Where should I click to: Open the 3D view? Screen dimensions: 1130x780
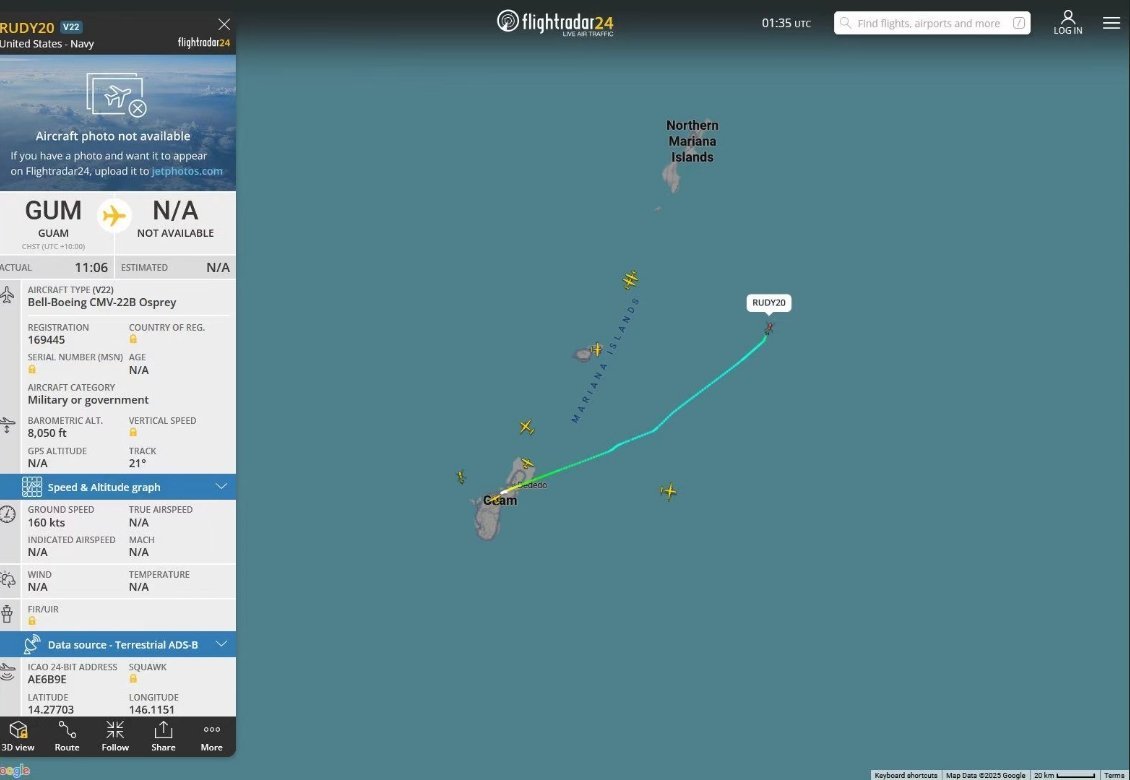coord(17,737)
